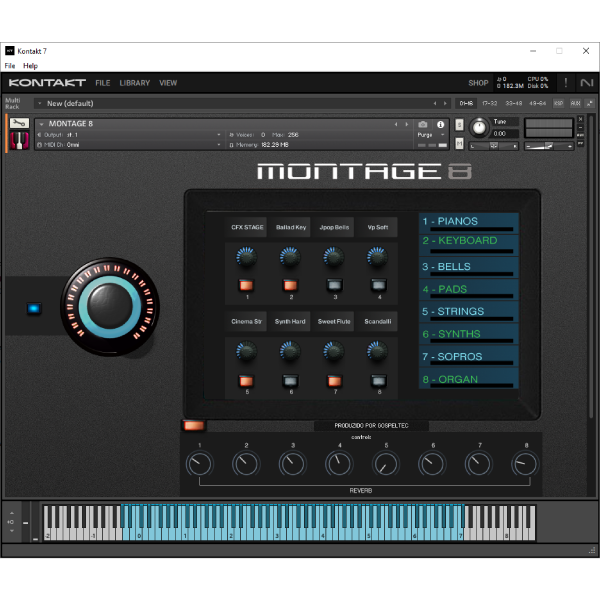
Task: Open the KSP multi script editor
Action: click(559, 103)
